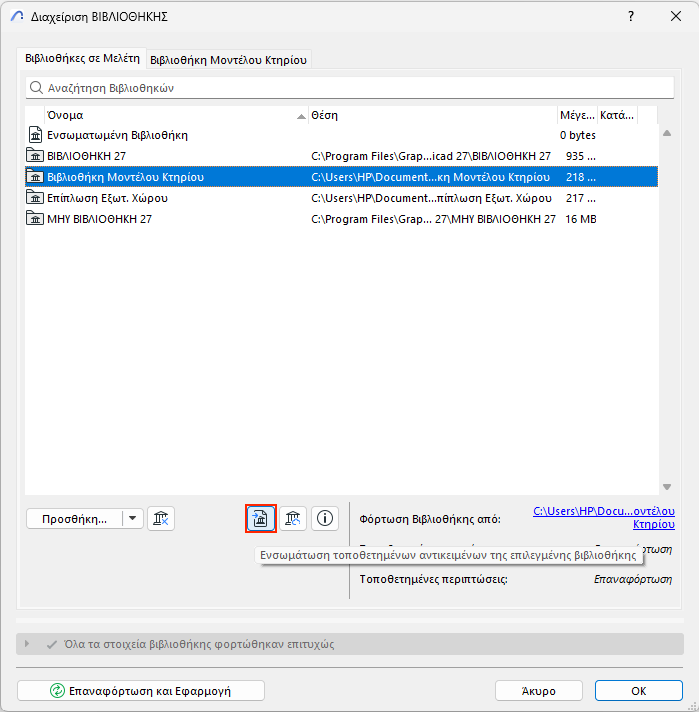This screenshot has width=699, height=712.
Task: Switch to Βιβλιοθήκες σε Μελέτη tab
Action: 82,58
